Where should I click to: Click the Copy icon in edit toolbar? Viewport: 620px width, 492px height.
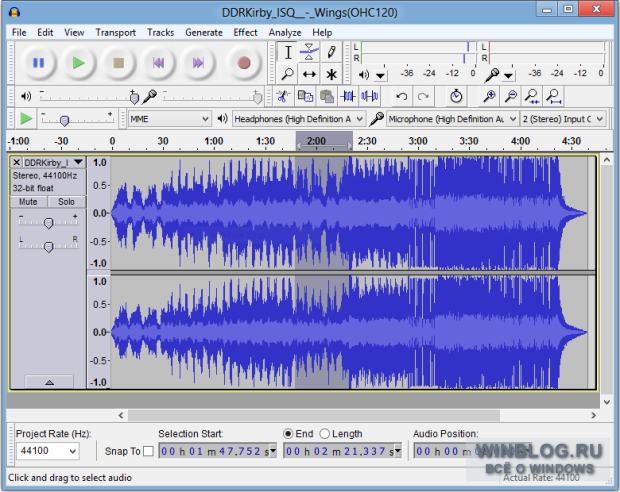point(305,96)
